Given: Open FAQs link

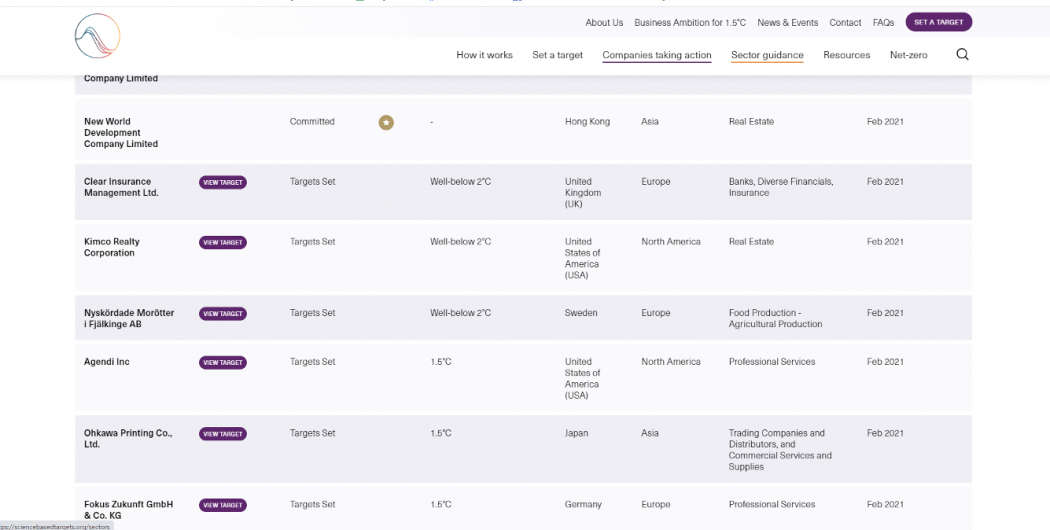Looking at the screenshot, I should (883, 23).
